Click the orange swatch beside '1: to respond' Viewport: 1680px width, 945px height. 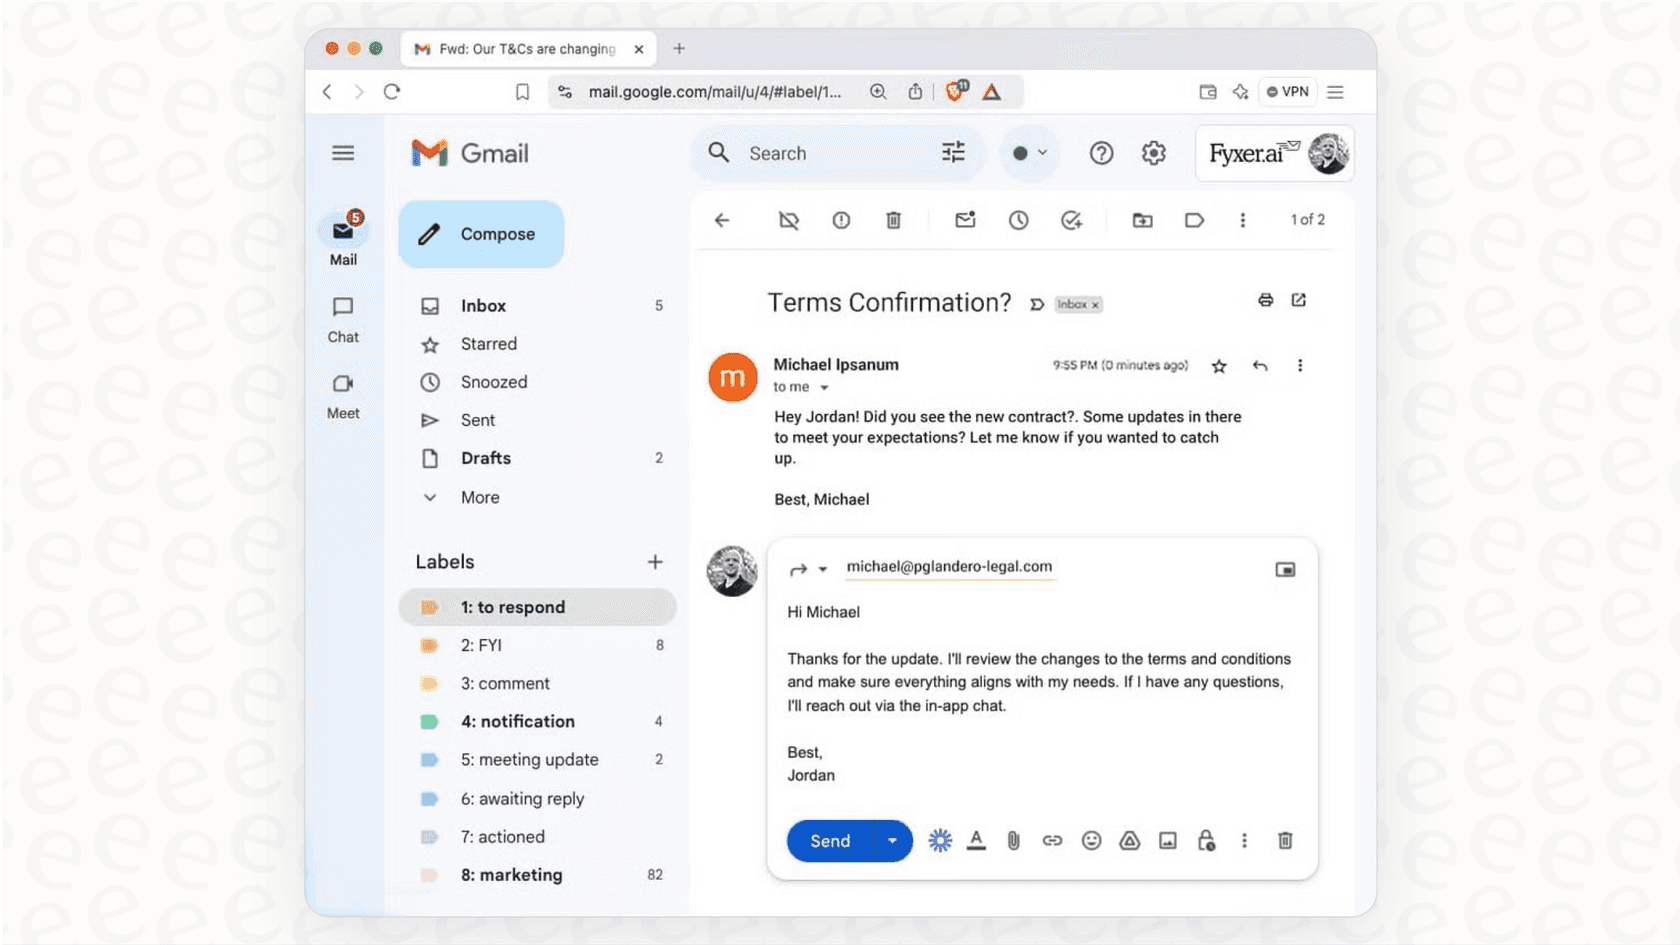coord(431,606)
